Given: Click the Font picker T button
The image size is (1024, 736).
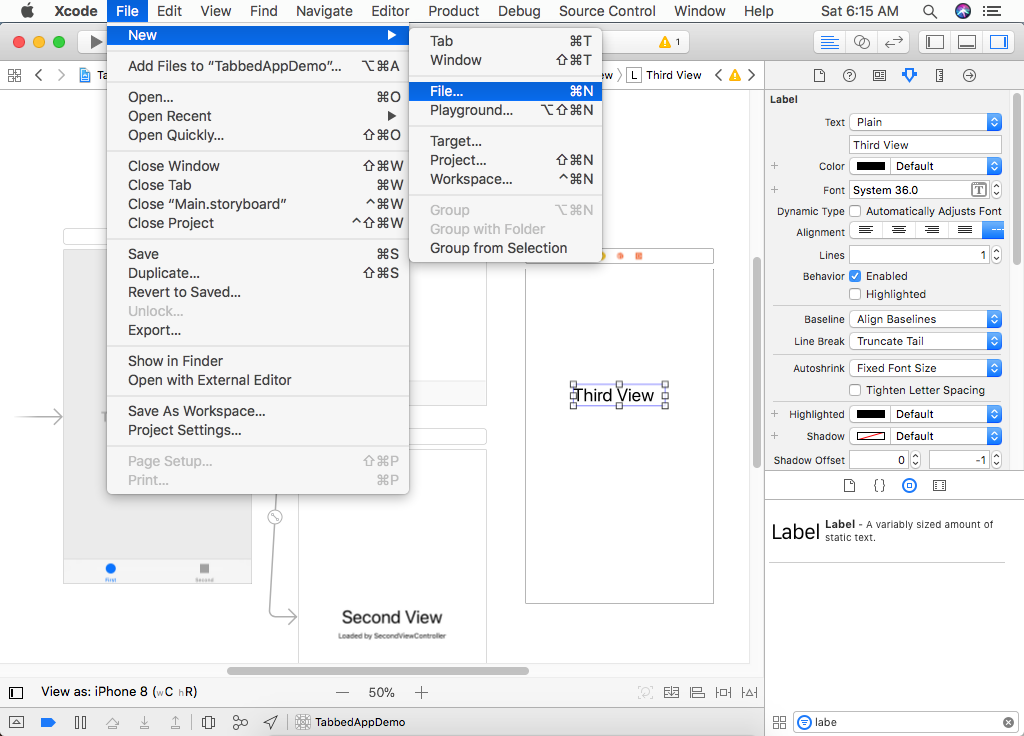Looking at the screenshot, I should pos(978,190).
